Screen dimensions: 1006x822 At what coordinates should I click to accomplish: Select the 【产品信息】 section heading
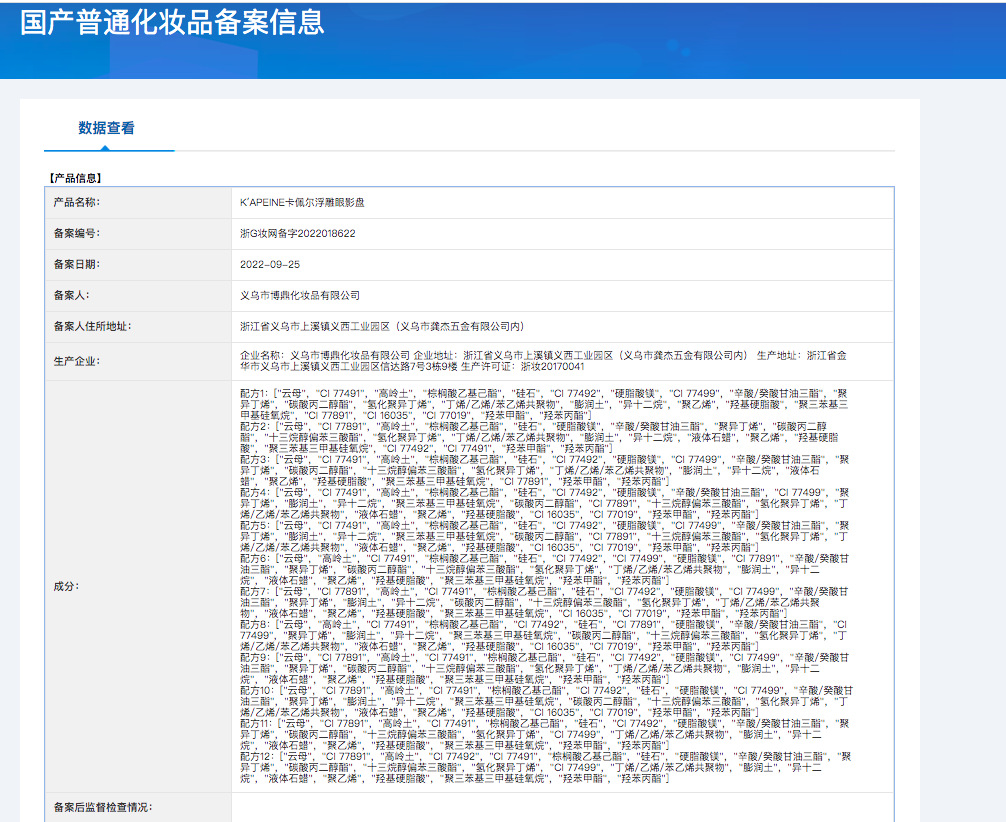75,178
